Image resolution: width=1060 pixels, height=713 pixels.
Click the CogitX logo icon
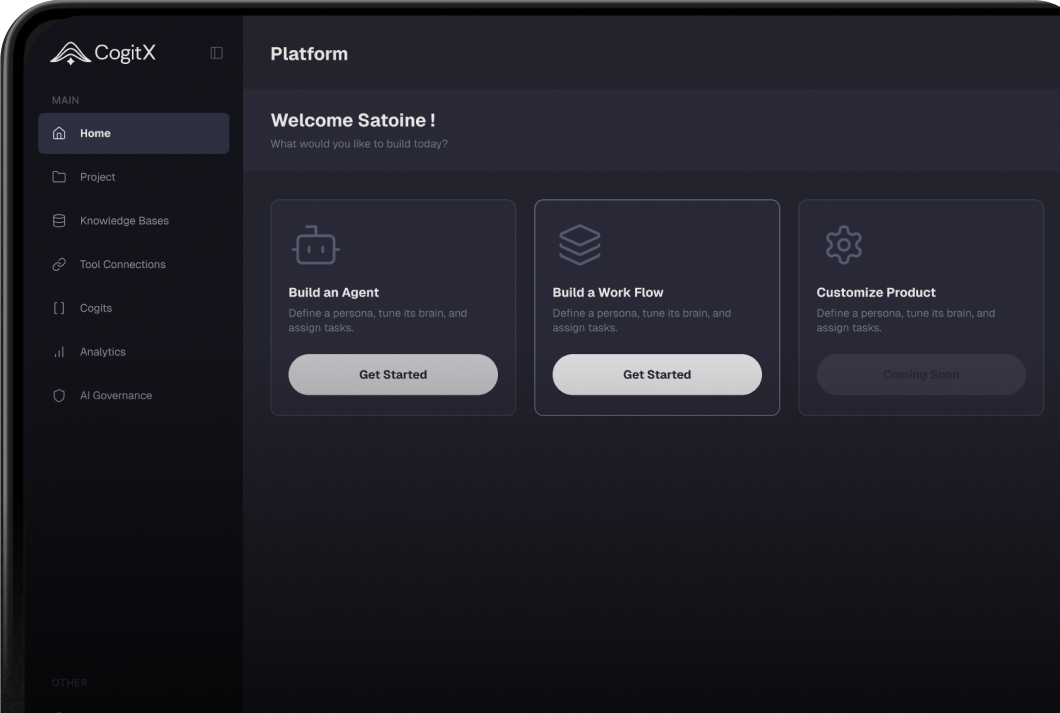(69, 53)
